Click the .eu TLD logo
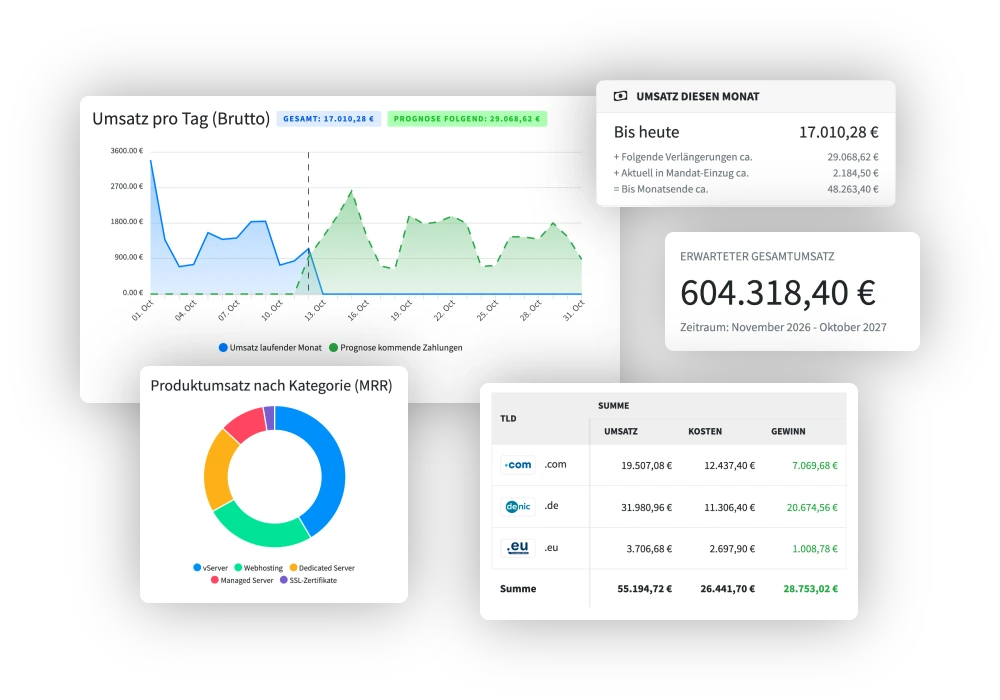The height and width of the screenshot is (700, 1000). (518, 548)
